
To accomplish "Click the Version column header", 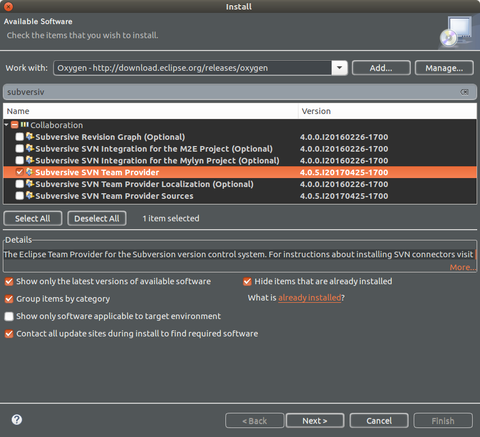I will [388, 111].
